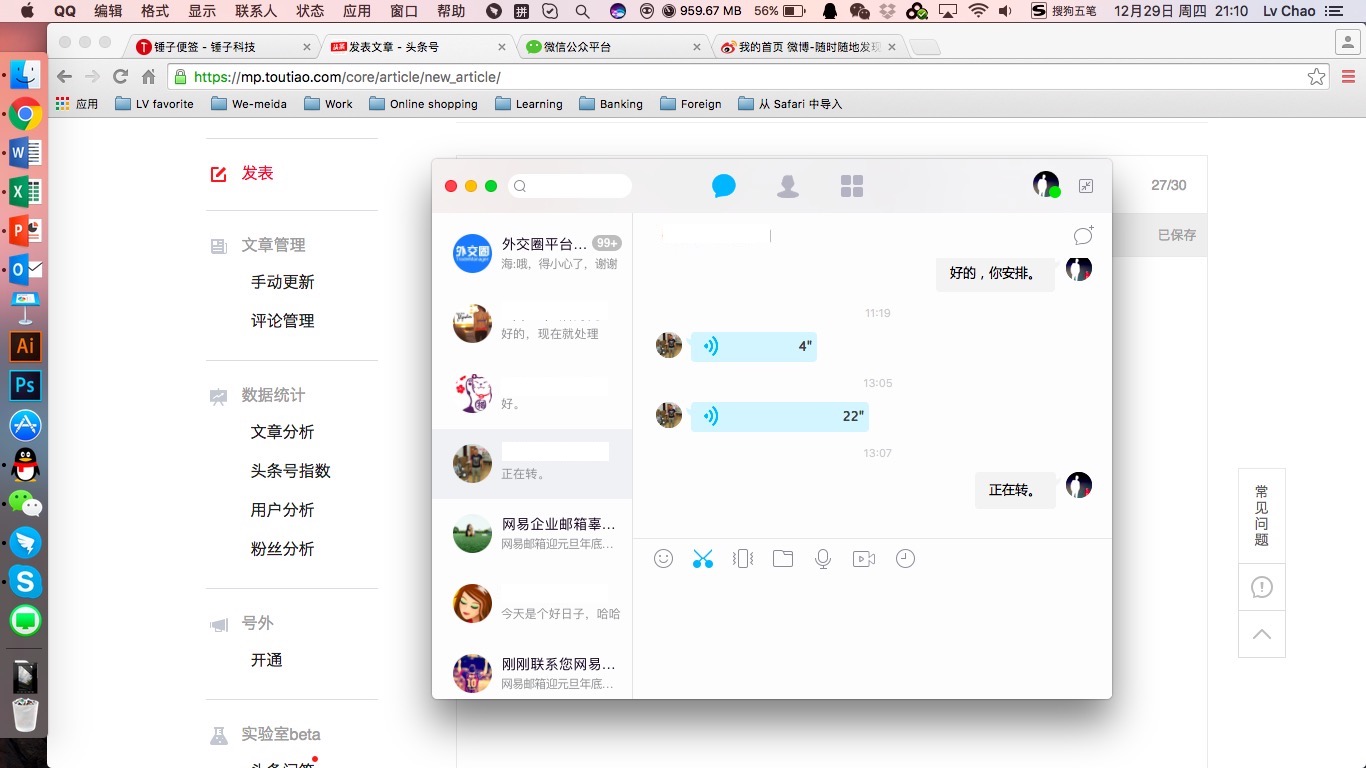The height and width of the screenshot is (768, 1366).
Task: Start a video call from the chat toolbar
Action: pos(864,558)
